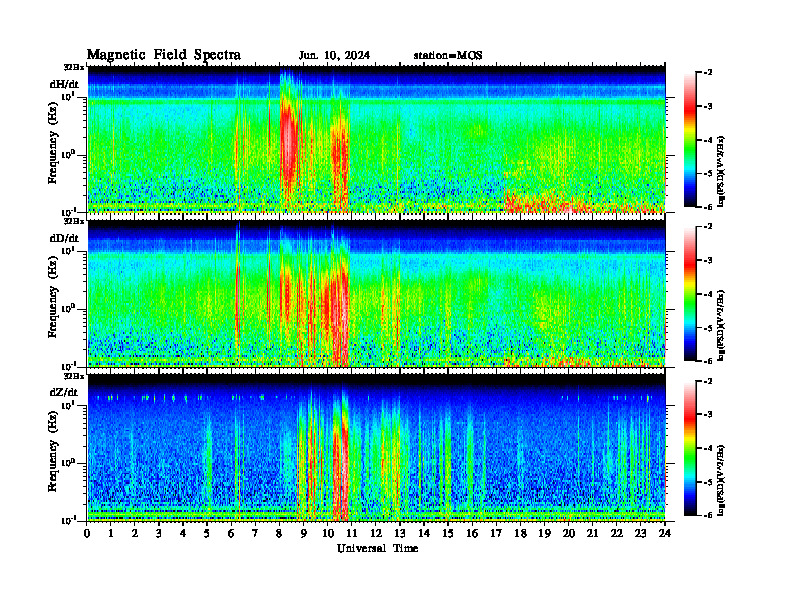Click the 10¹ frequency tick of dZ/dt panel
The height and width of the screenshot is (612, 792).
[68, 405]
